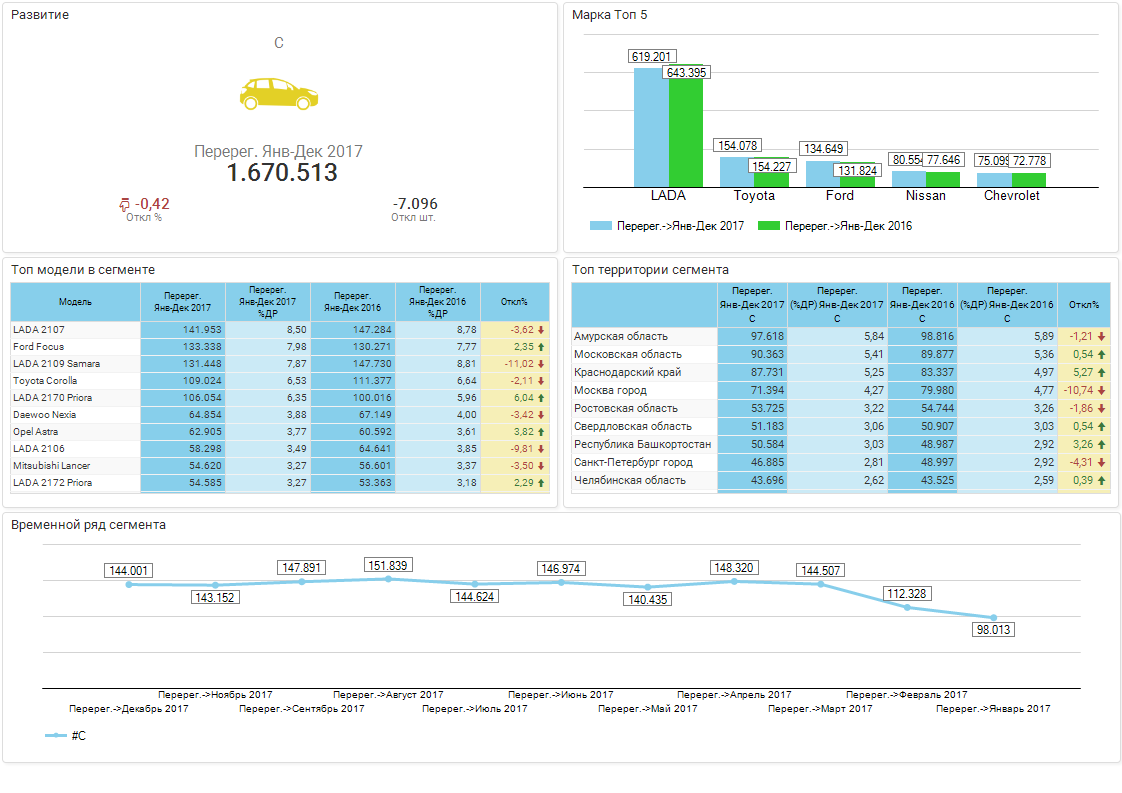Select Свердловская область territory name
The height and width of the screenshot is (793, 1122).
pyautogui.click(x=633, y=427)
